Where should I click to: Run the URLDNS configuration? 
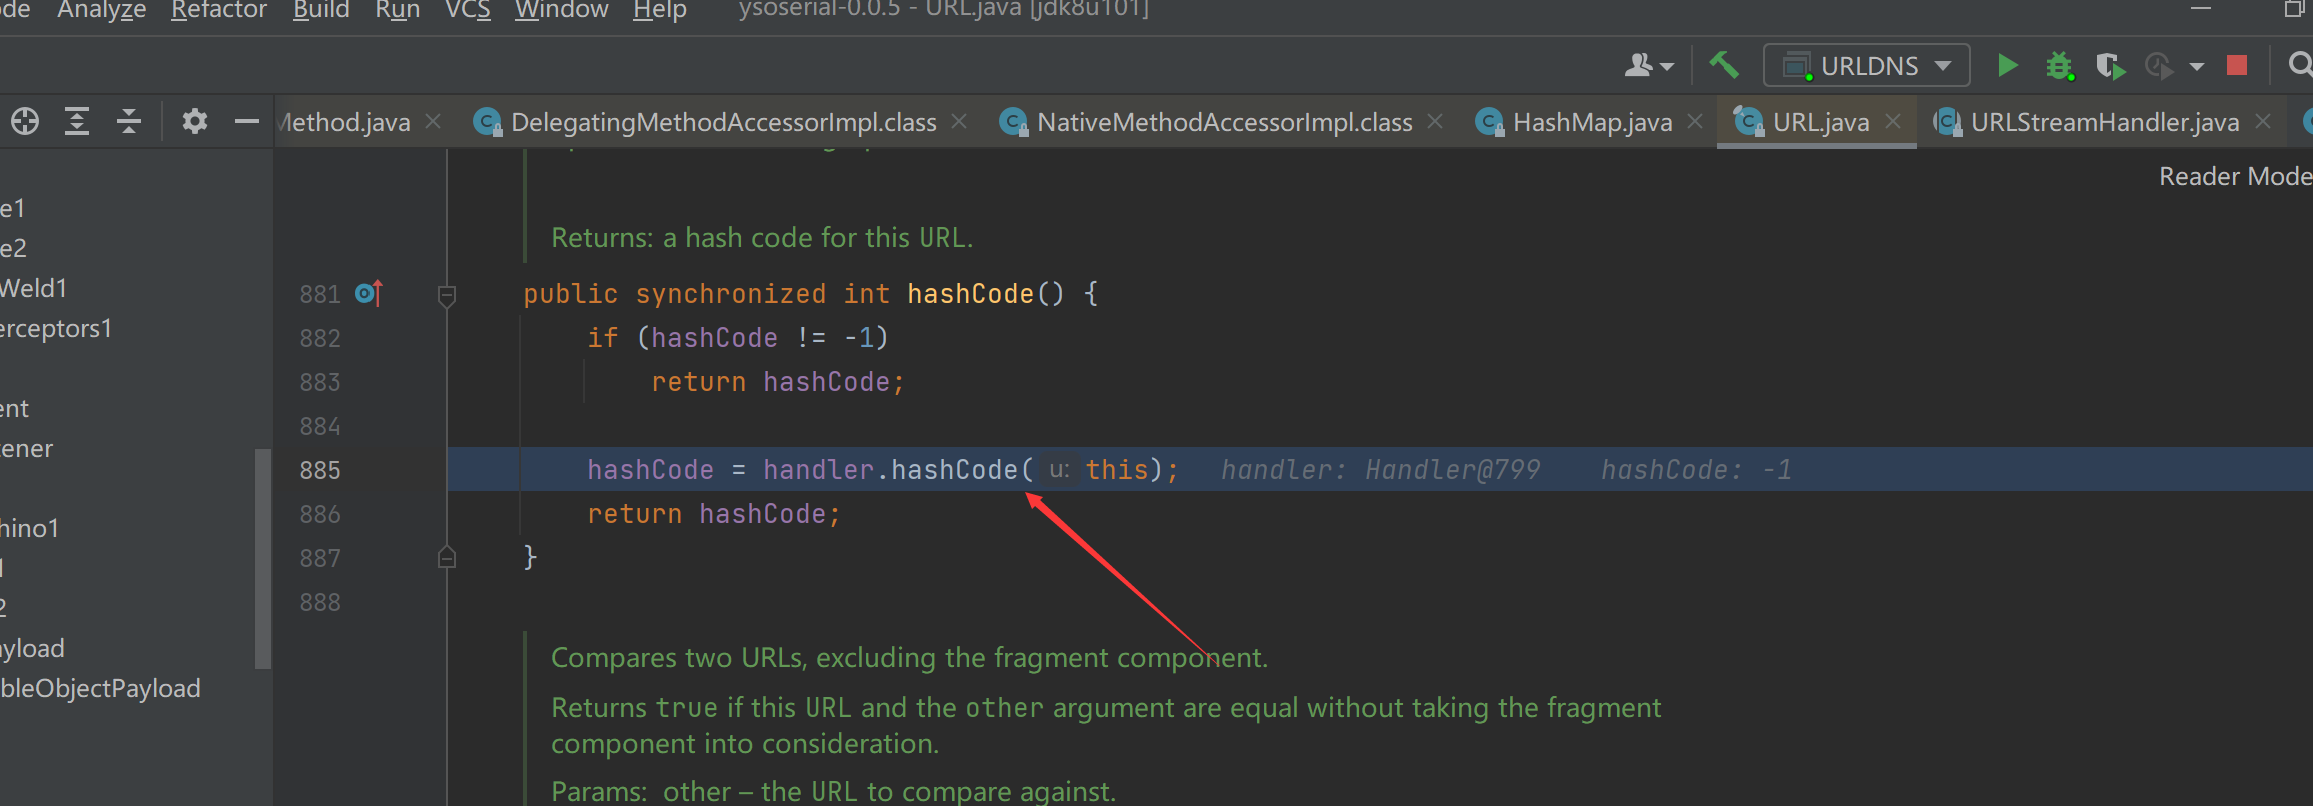(2007, 66)
